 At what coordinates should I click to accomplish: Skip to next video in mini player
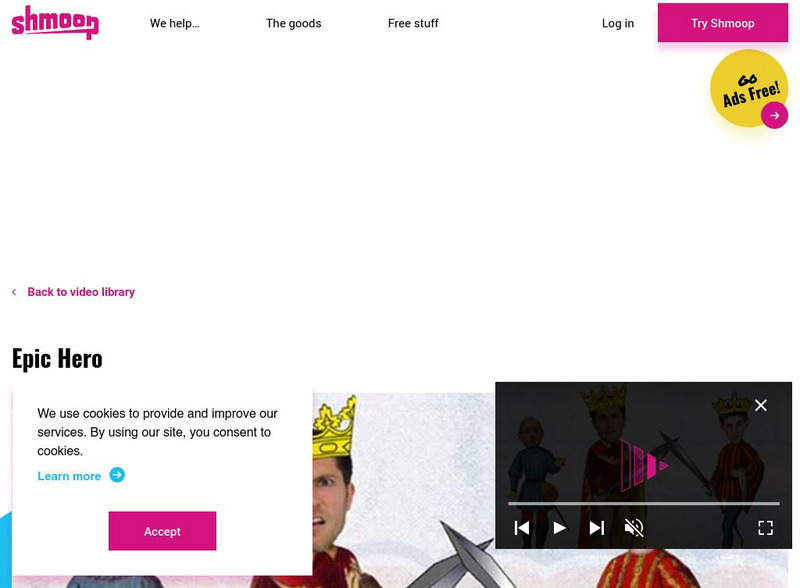tap(597, 528)
